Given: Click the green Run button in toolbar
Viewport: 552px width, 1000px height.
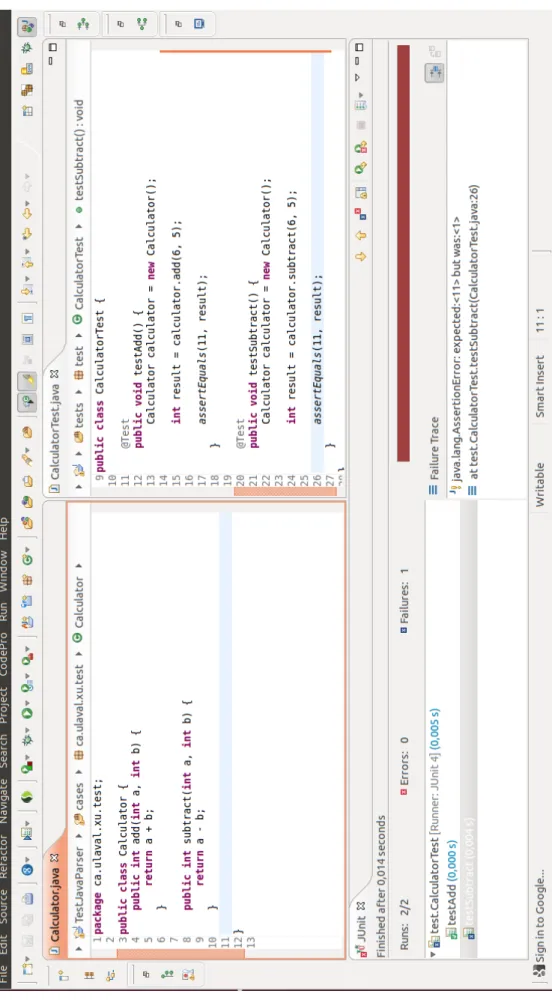Looking at the screenshot, I should [x=27, y=713].
